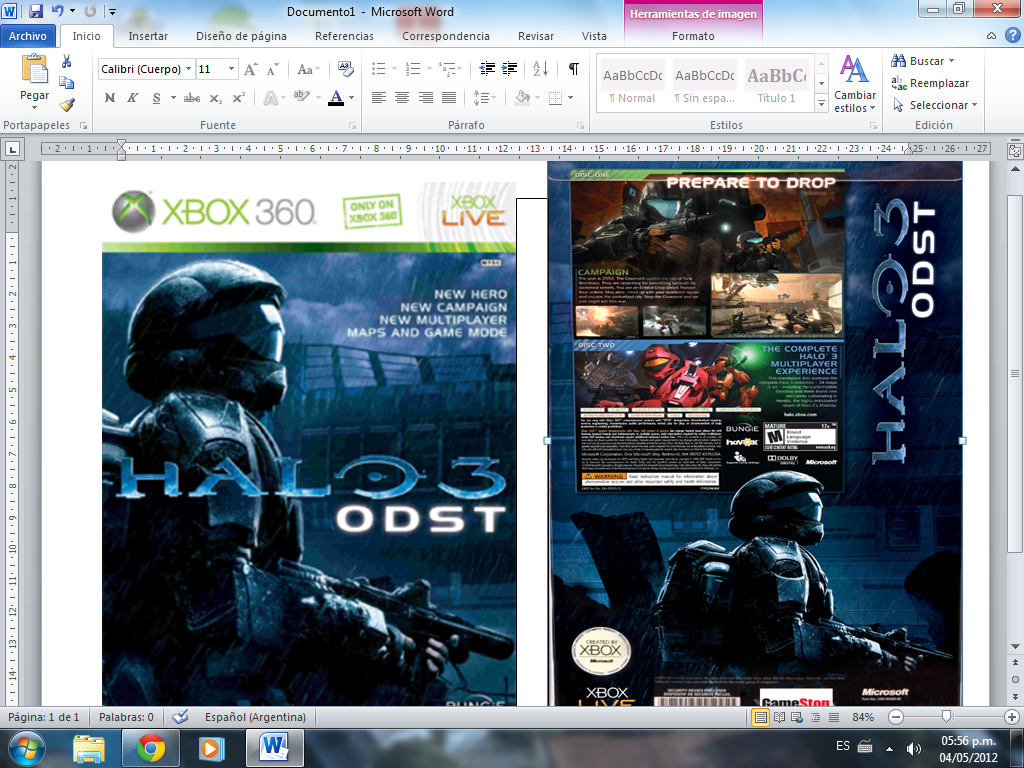Click the Clear Formatting icon
The image size is (1024, 768).
345,69
